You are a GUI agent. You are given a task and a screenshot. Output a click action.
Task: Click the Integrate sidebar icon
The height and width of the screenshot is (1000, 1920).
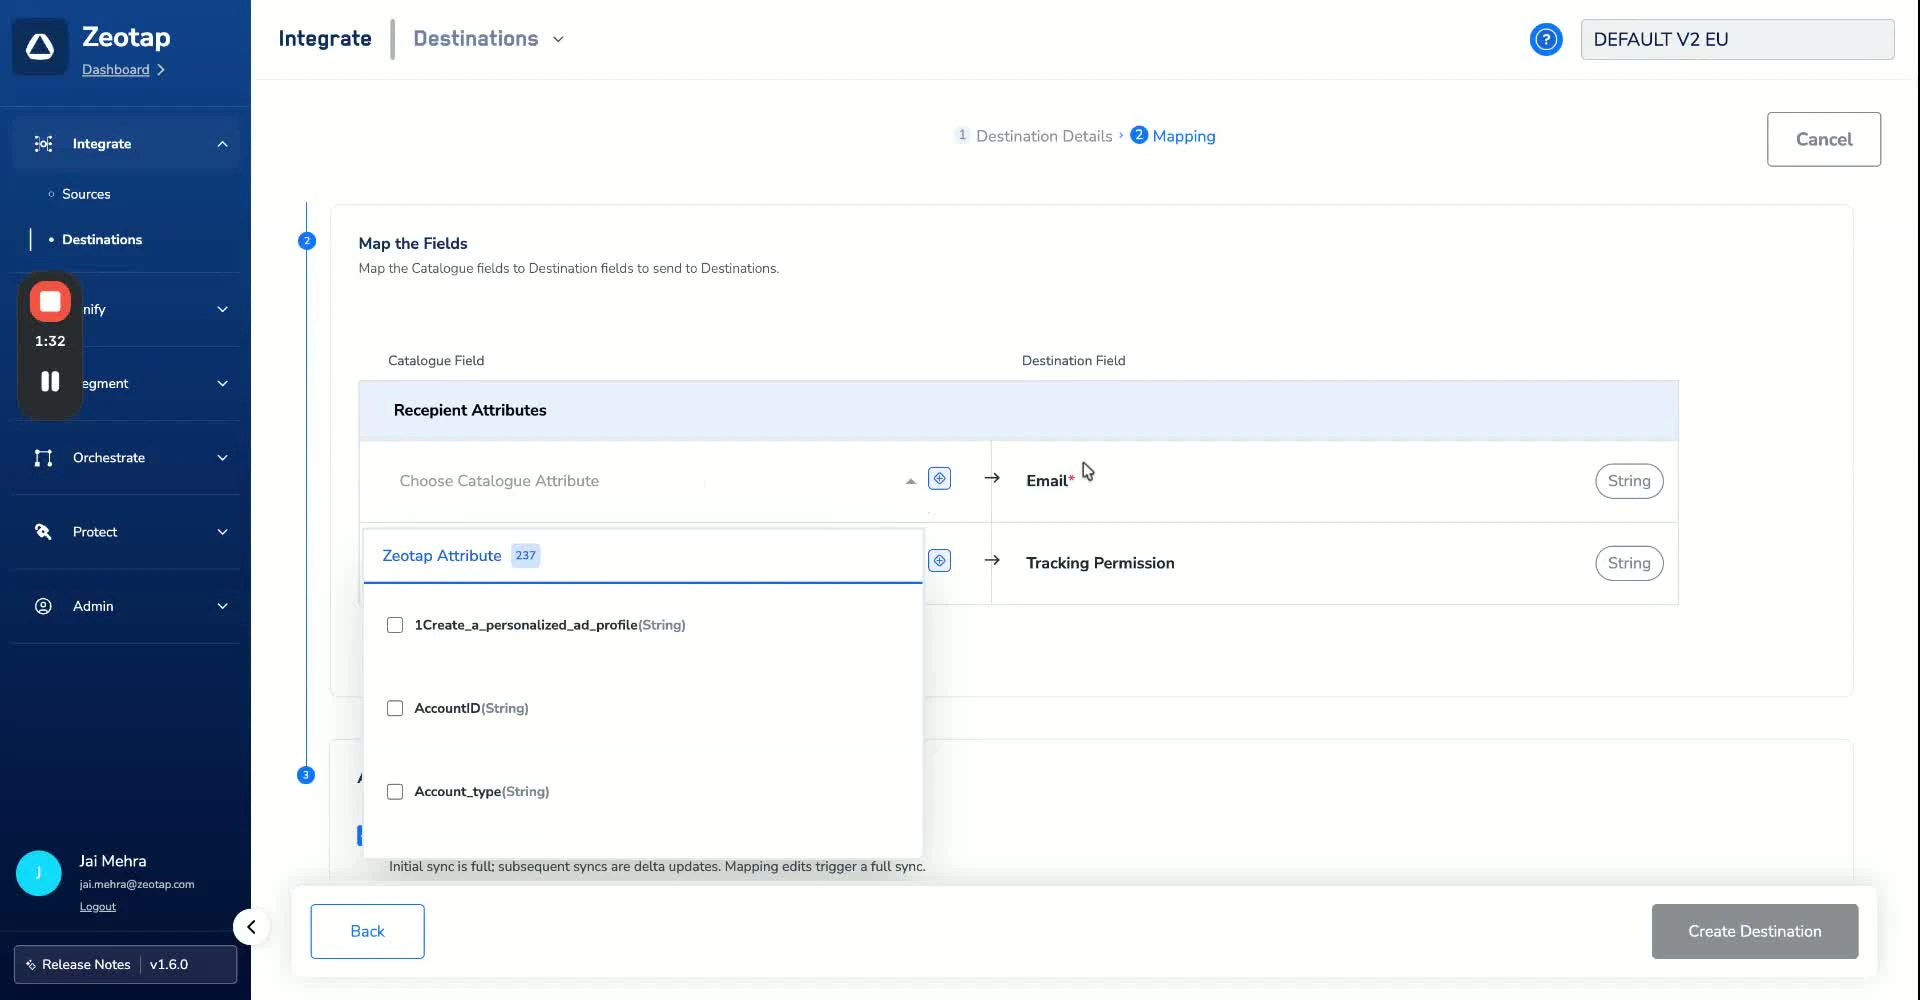pos(43,144)
